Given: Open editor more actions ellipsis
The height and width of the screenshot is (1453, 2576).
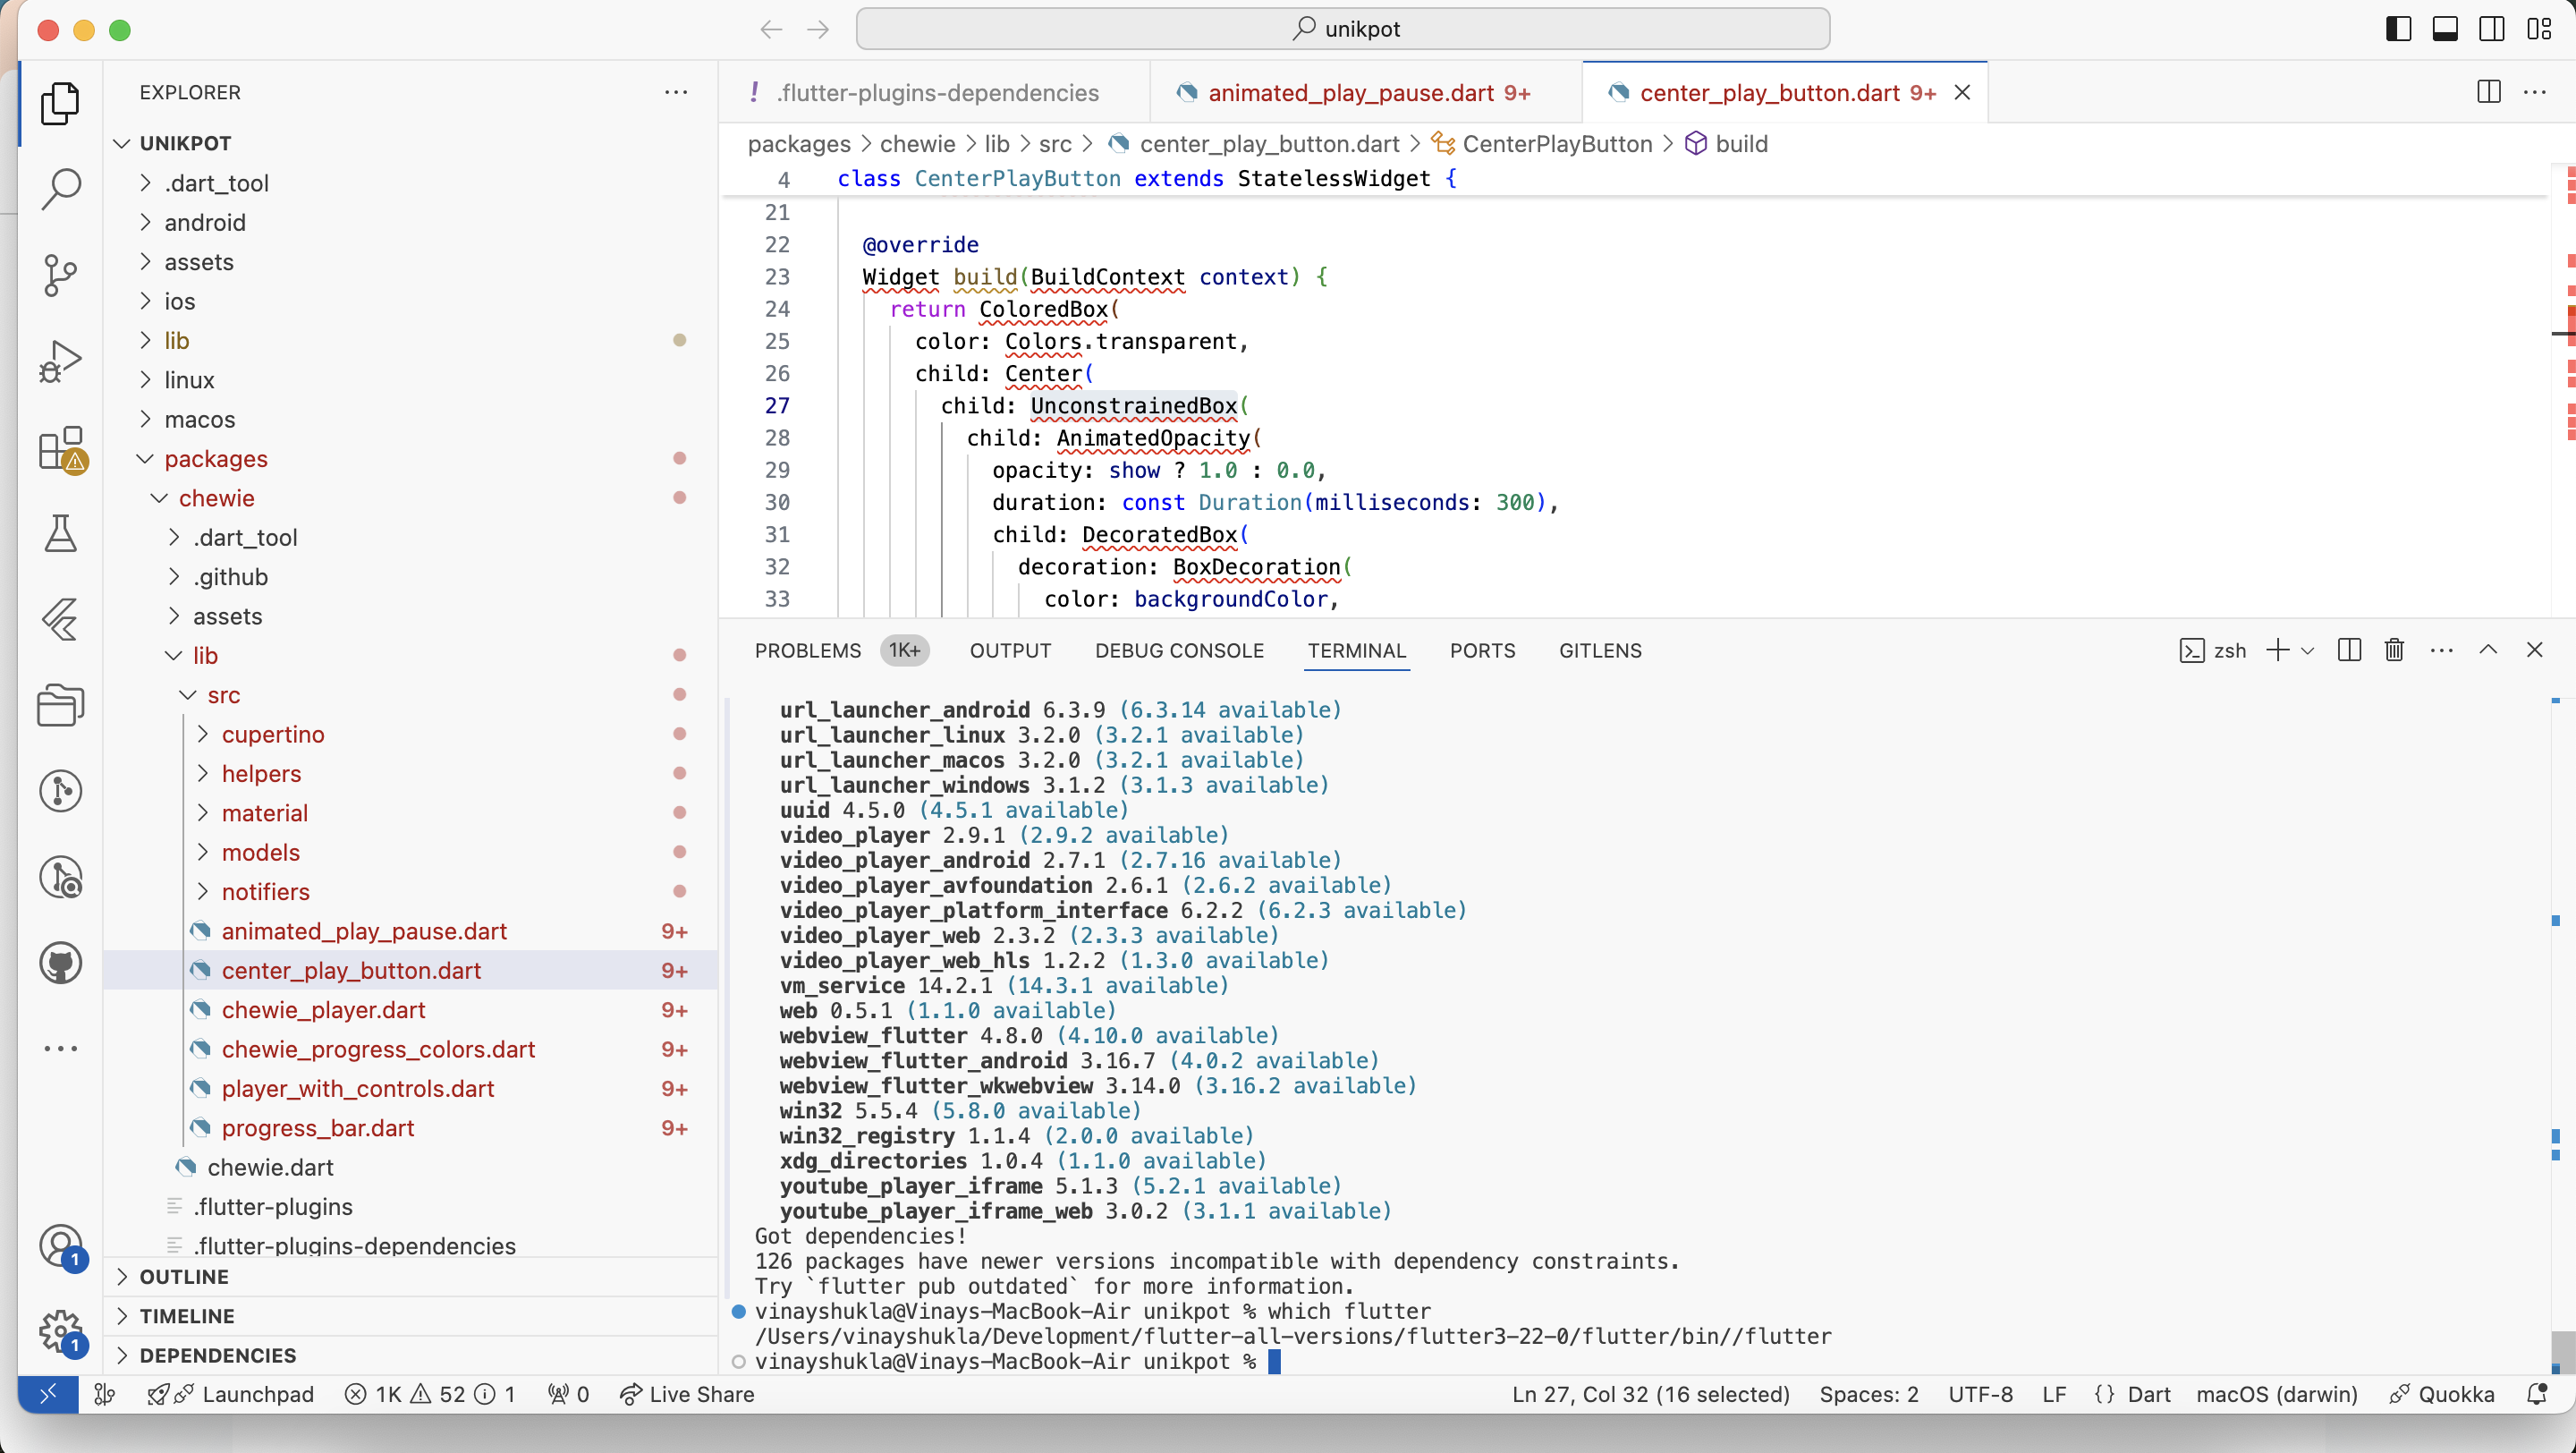Looking at the screenshot, I should coord(2535,92).
